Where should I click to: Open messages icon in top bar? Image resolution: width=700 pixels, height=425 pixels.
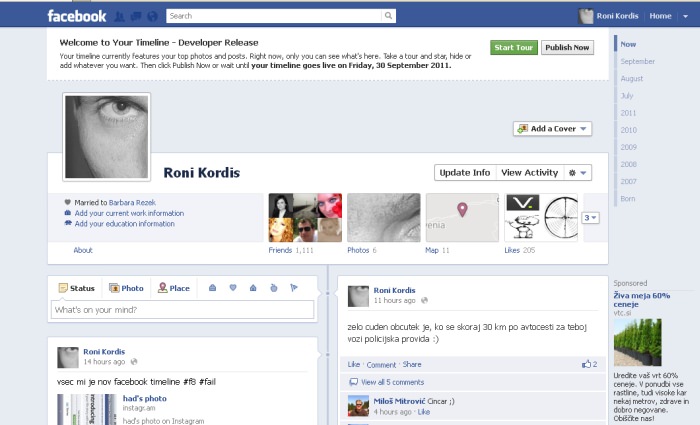click(x=135, y=16)
